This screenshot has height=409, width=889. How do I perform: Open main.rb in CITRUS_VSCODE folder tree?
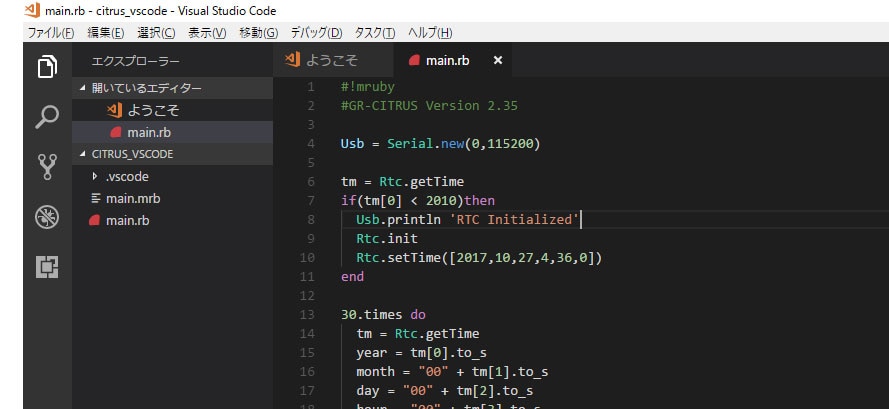[172, 221]
